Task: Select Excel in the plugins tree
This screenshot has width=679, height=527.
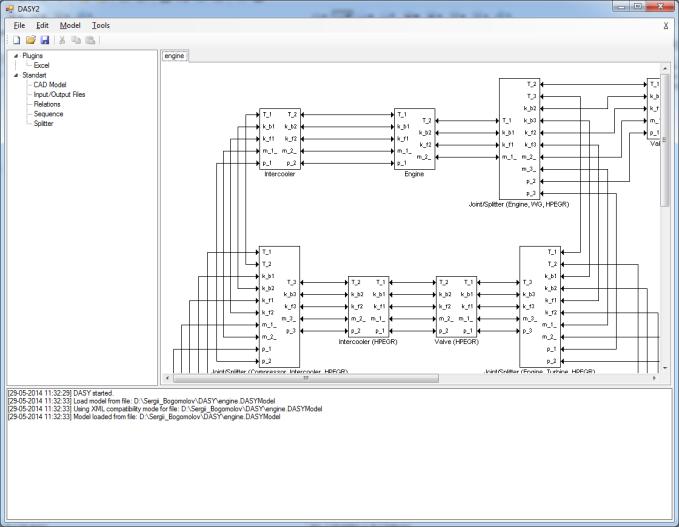Action: pos(42,65)
